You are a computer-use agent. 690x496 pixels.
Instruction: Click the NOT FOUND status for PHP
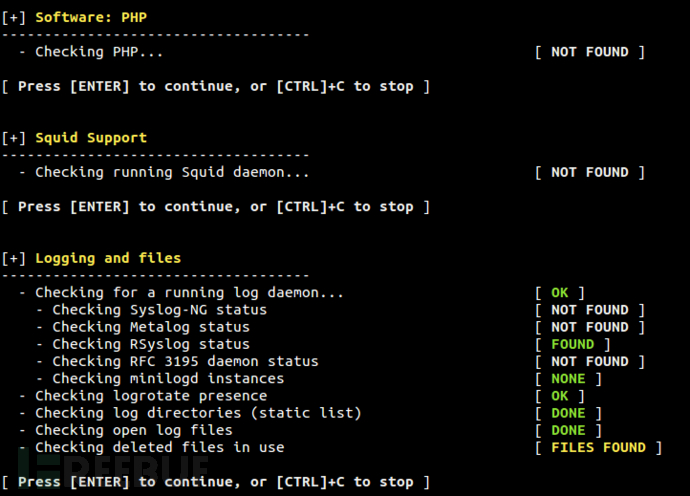point(590,52)
